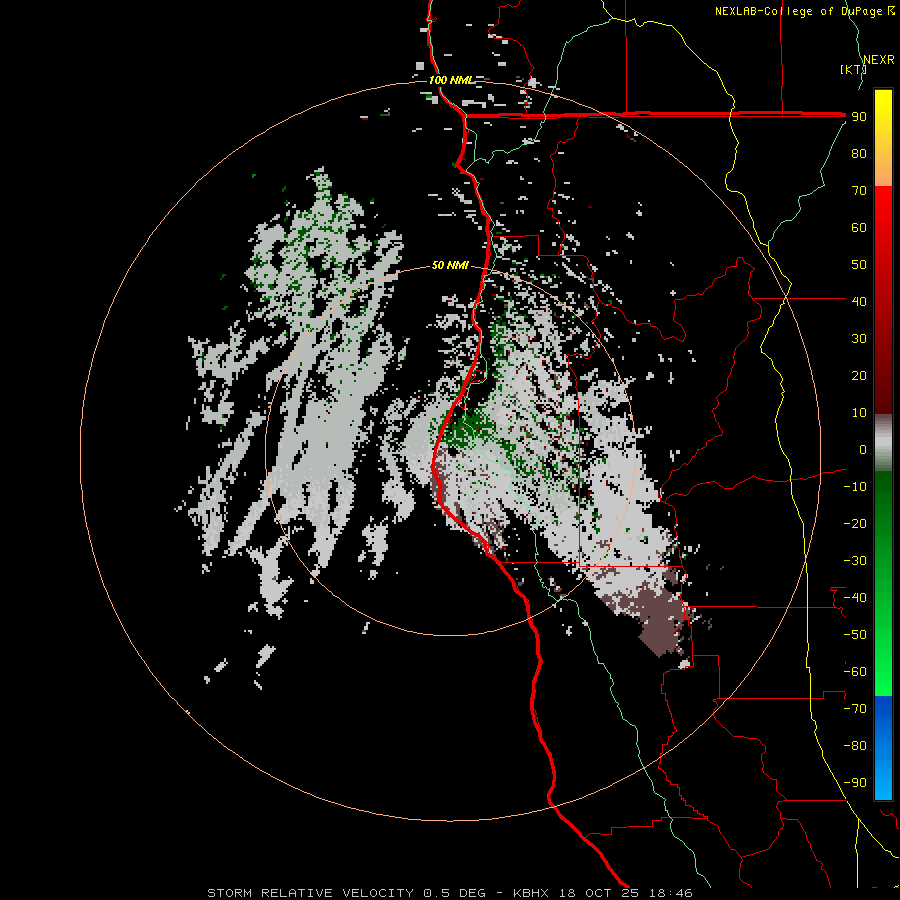Click the 90 value on the velocity scale
Screen dimensions: 900x900
coord(859,117)
